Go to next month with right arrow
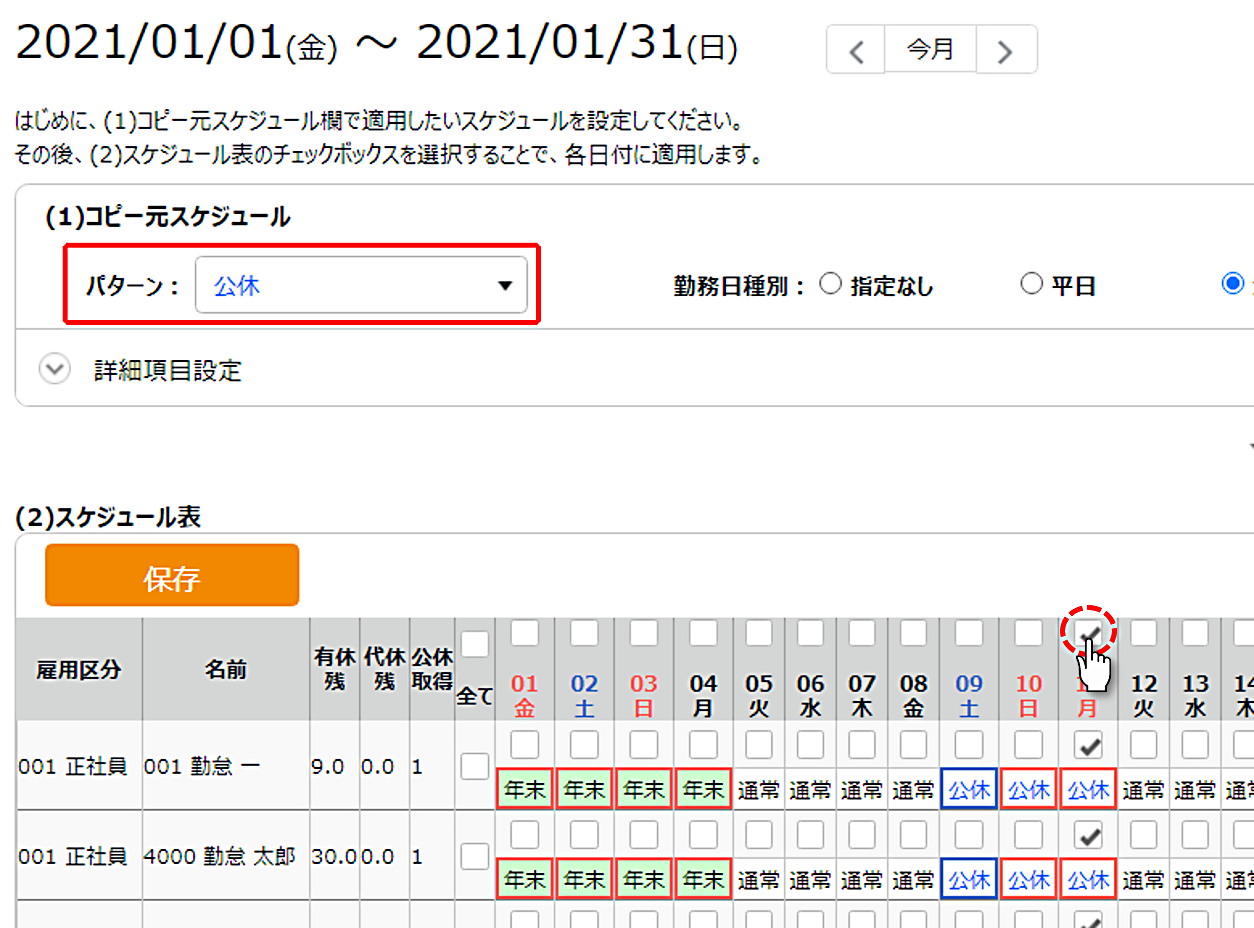This screenshot has width=1254, height=928. pos(1006,50)
